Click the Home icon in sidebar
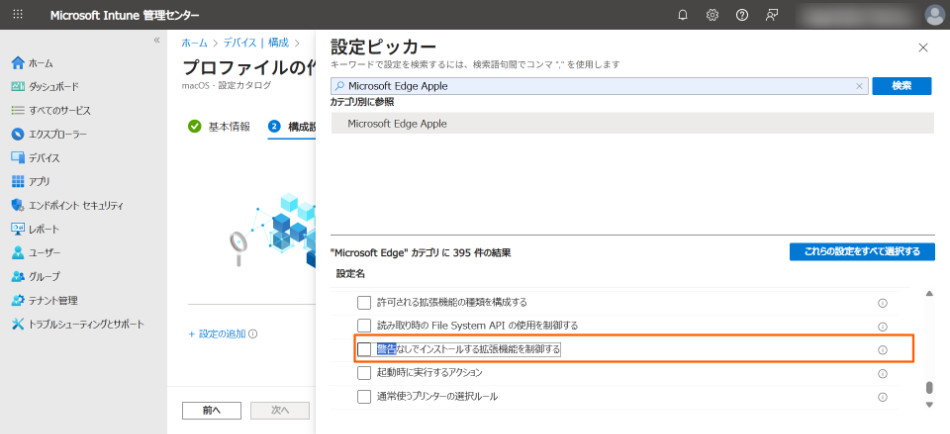This screenshot has width=950, height=434. coord(17,63)
